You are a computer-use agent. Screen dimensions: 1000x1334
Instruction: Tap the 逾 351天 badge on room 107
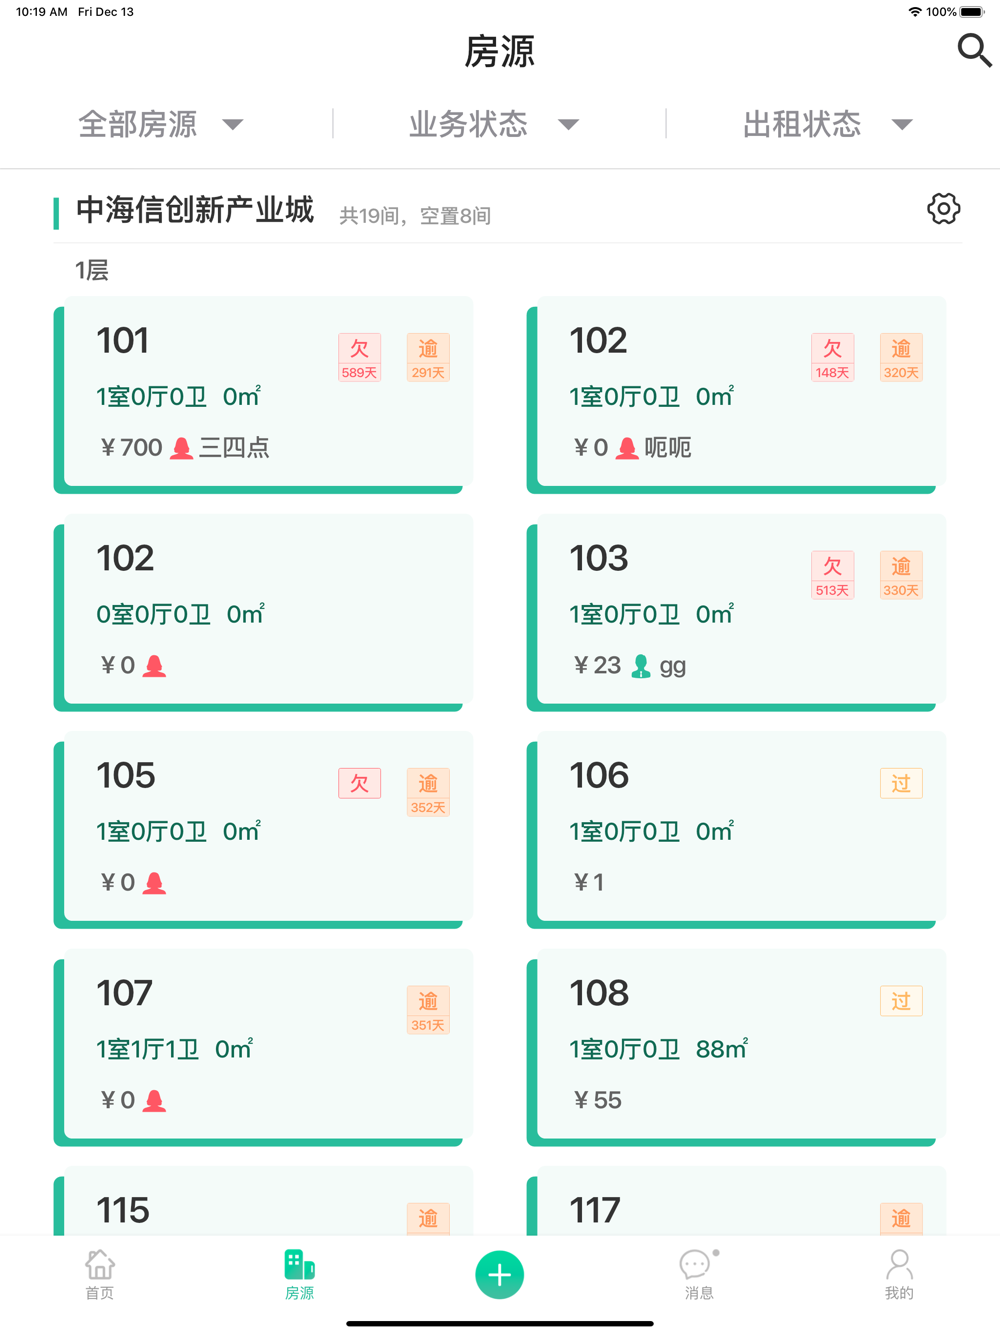point(428,1010)
